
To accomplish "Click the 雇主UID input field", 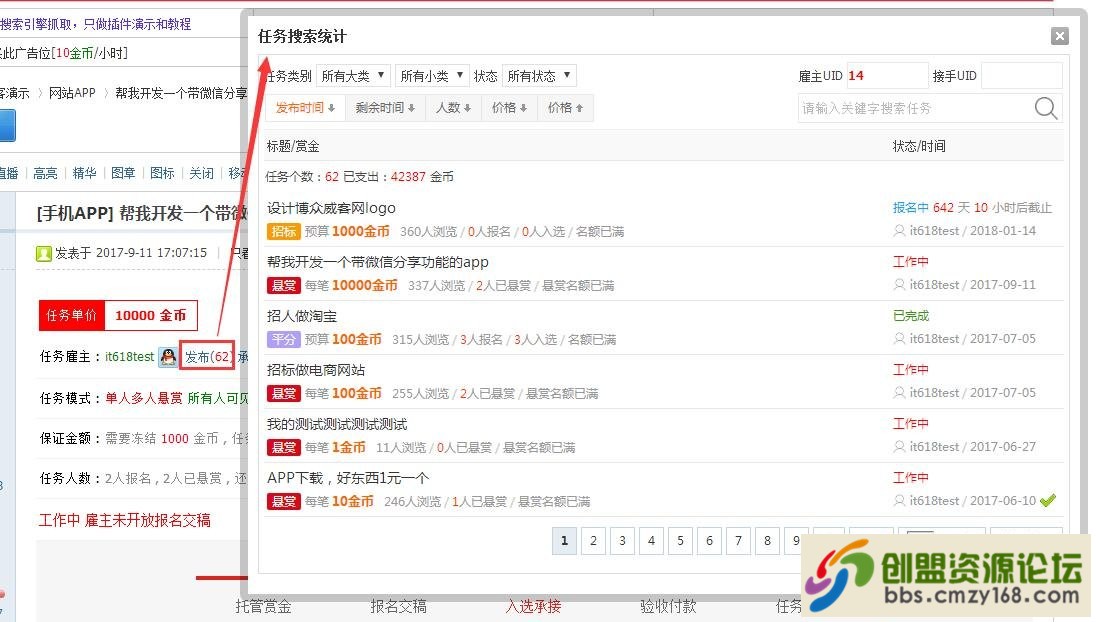I will 886,75.
